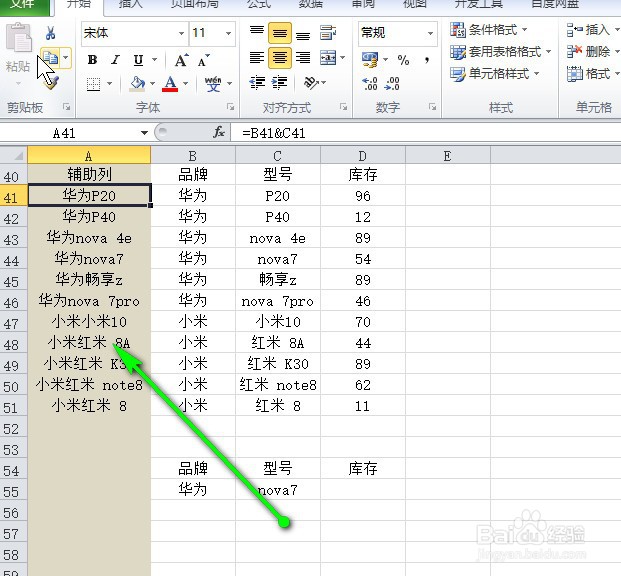Click text orientation icon
The width and height of the screenshot is (621, 576).
(x=312, y=82)
